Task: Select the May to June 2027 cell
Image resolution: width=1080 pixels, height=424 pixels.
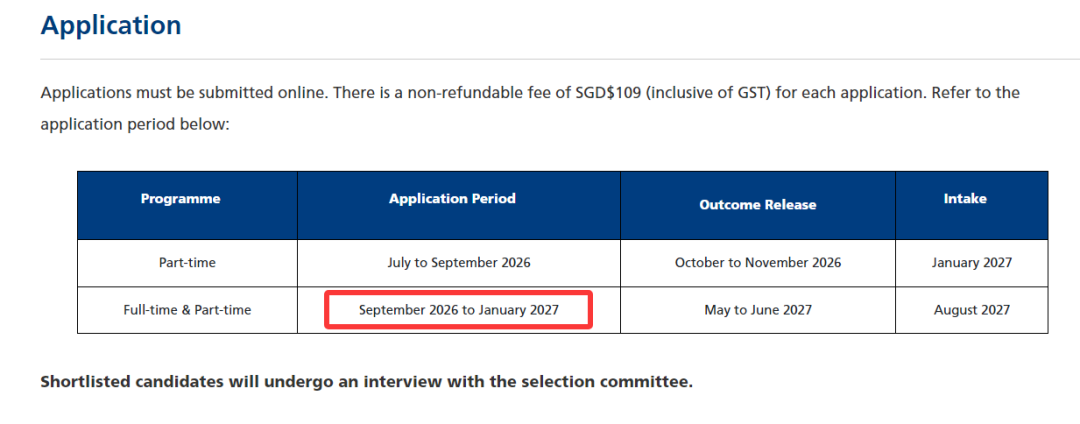Action: coord(757,310)
